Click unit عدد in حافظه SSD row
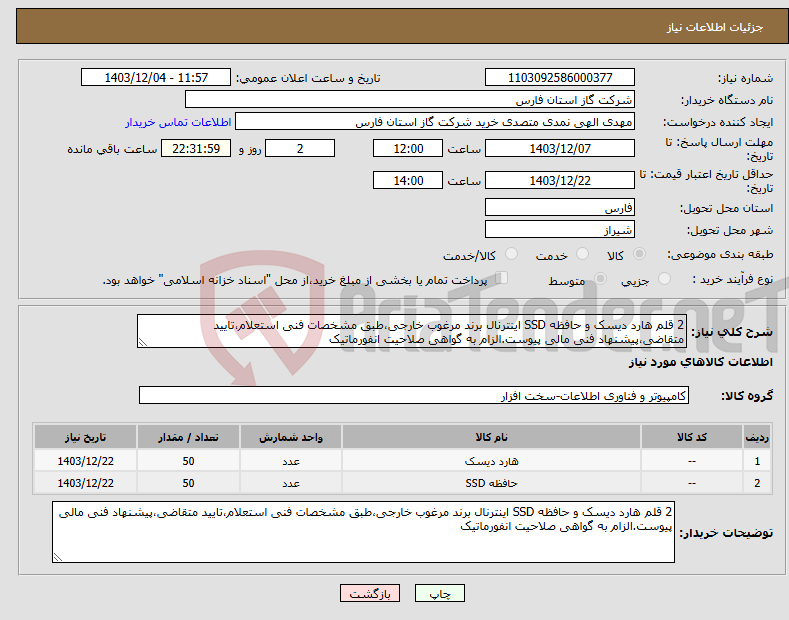Screen dimensions: 789x620 [291, 483]
